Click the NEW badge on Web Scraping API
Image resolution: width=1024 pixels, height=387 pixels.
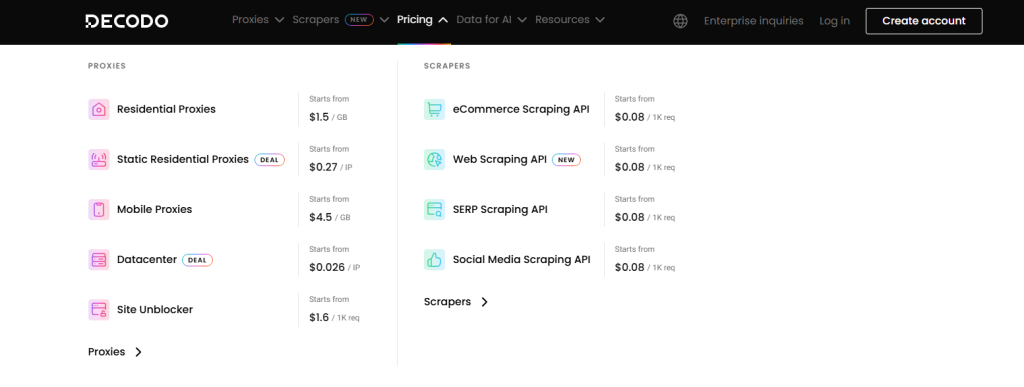click(566, 159)
